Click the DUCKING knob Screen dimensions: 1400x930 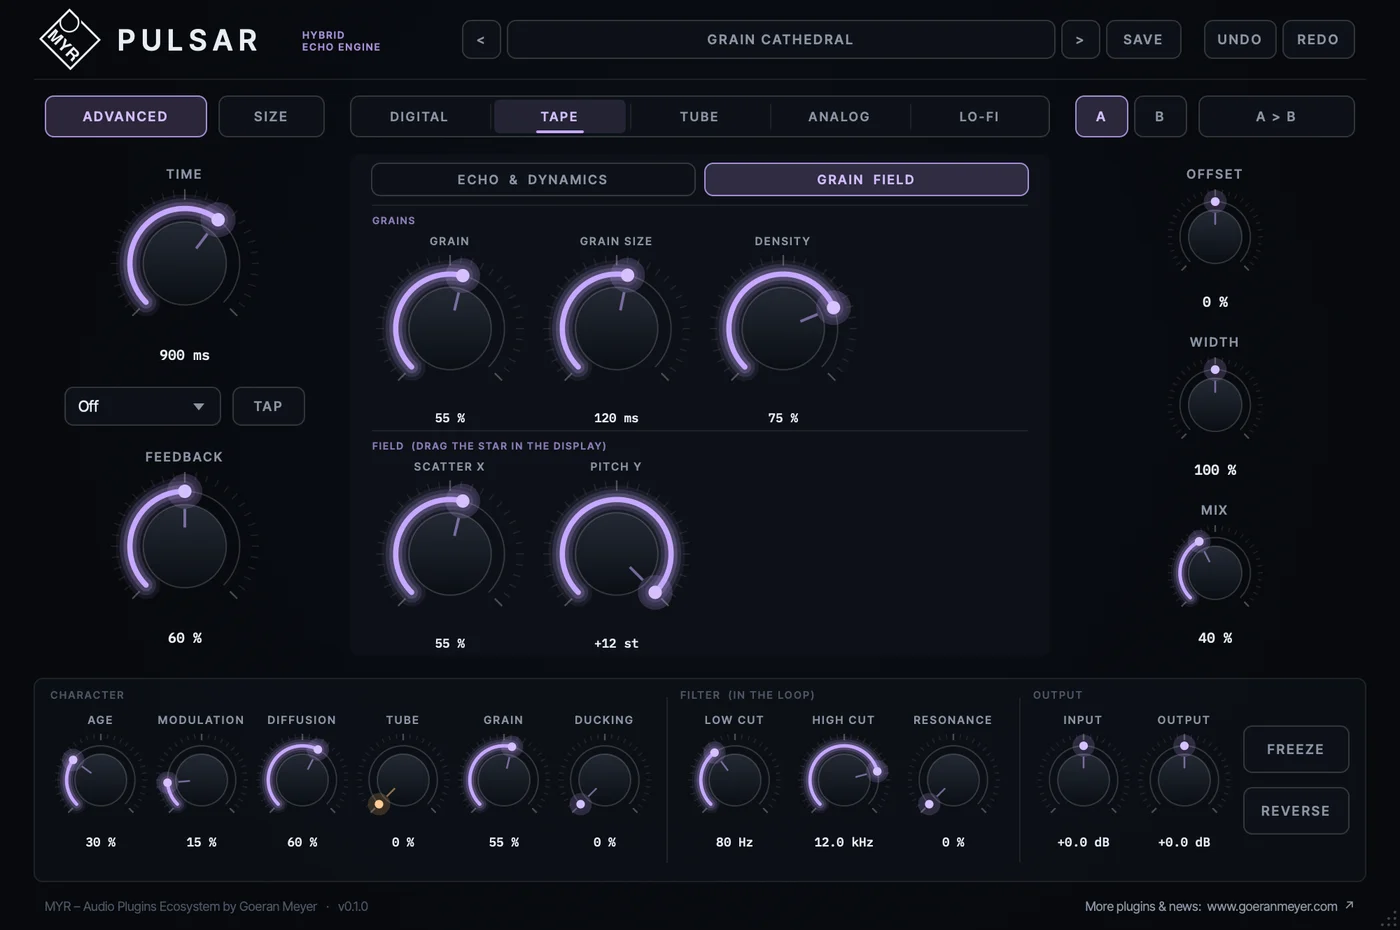604,780
